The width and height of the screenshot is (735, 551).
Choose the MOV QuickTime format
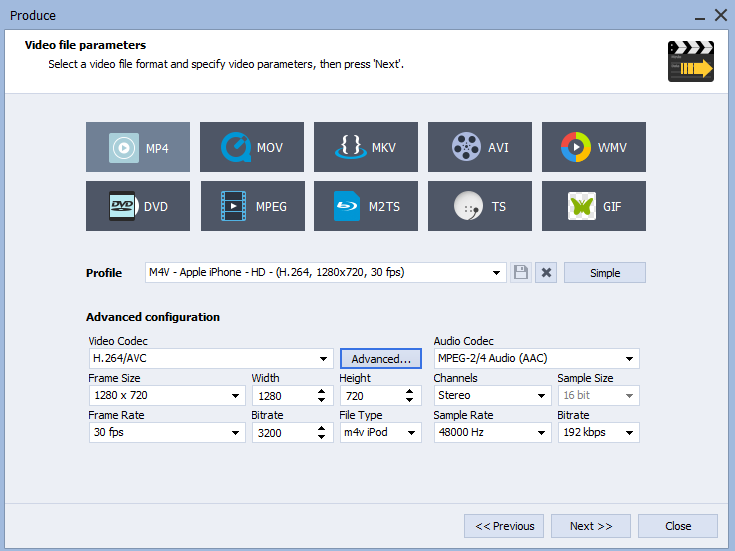tap(252, 148)
